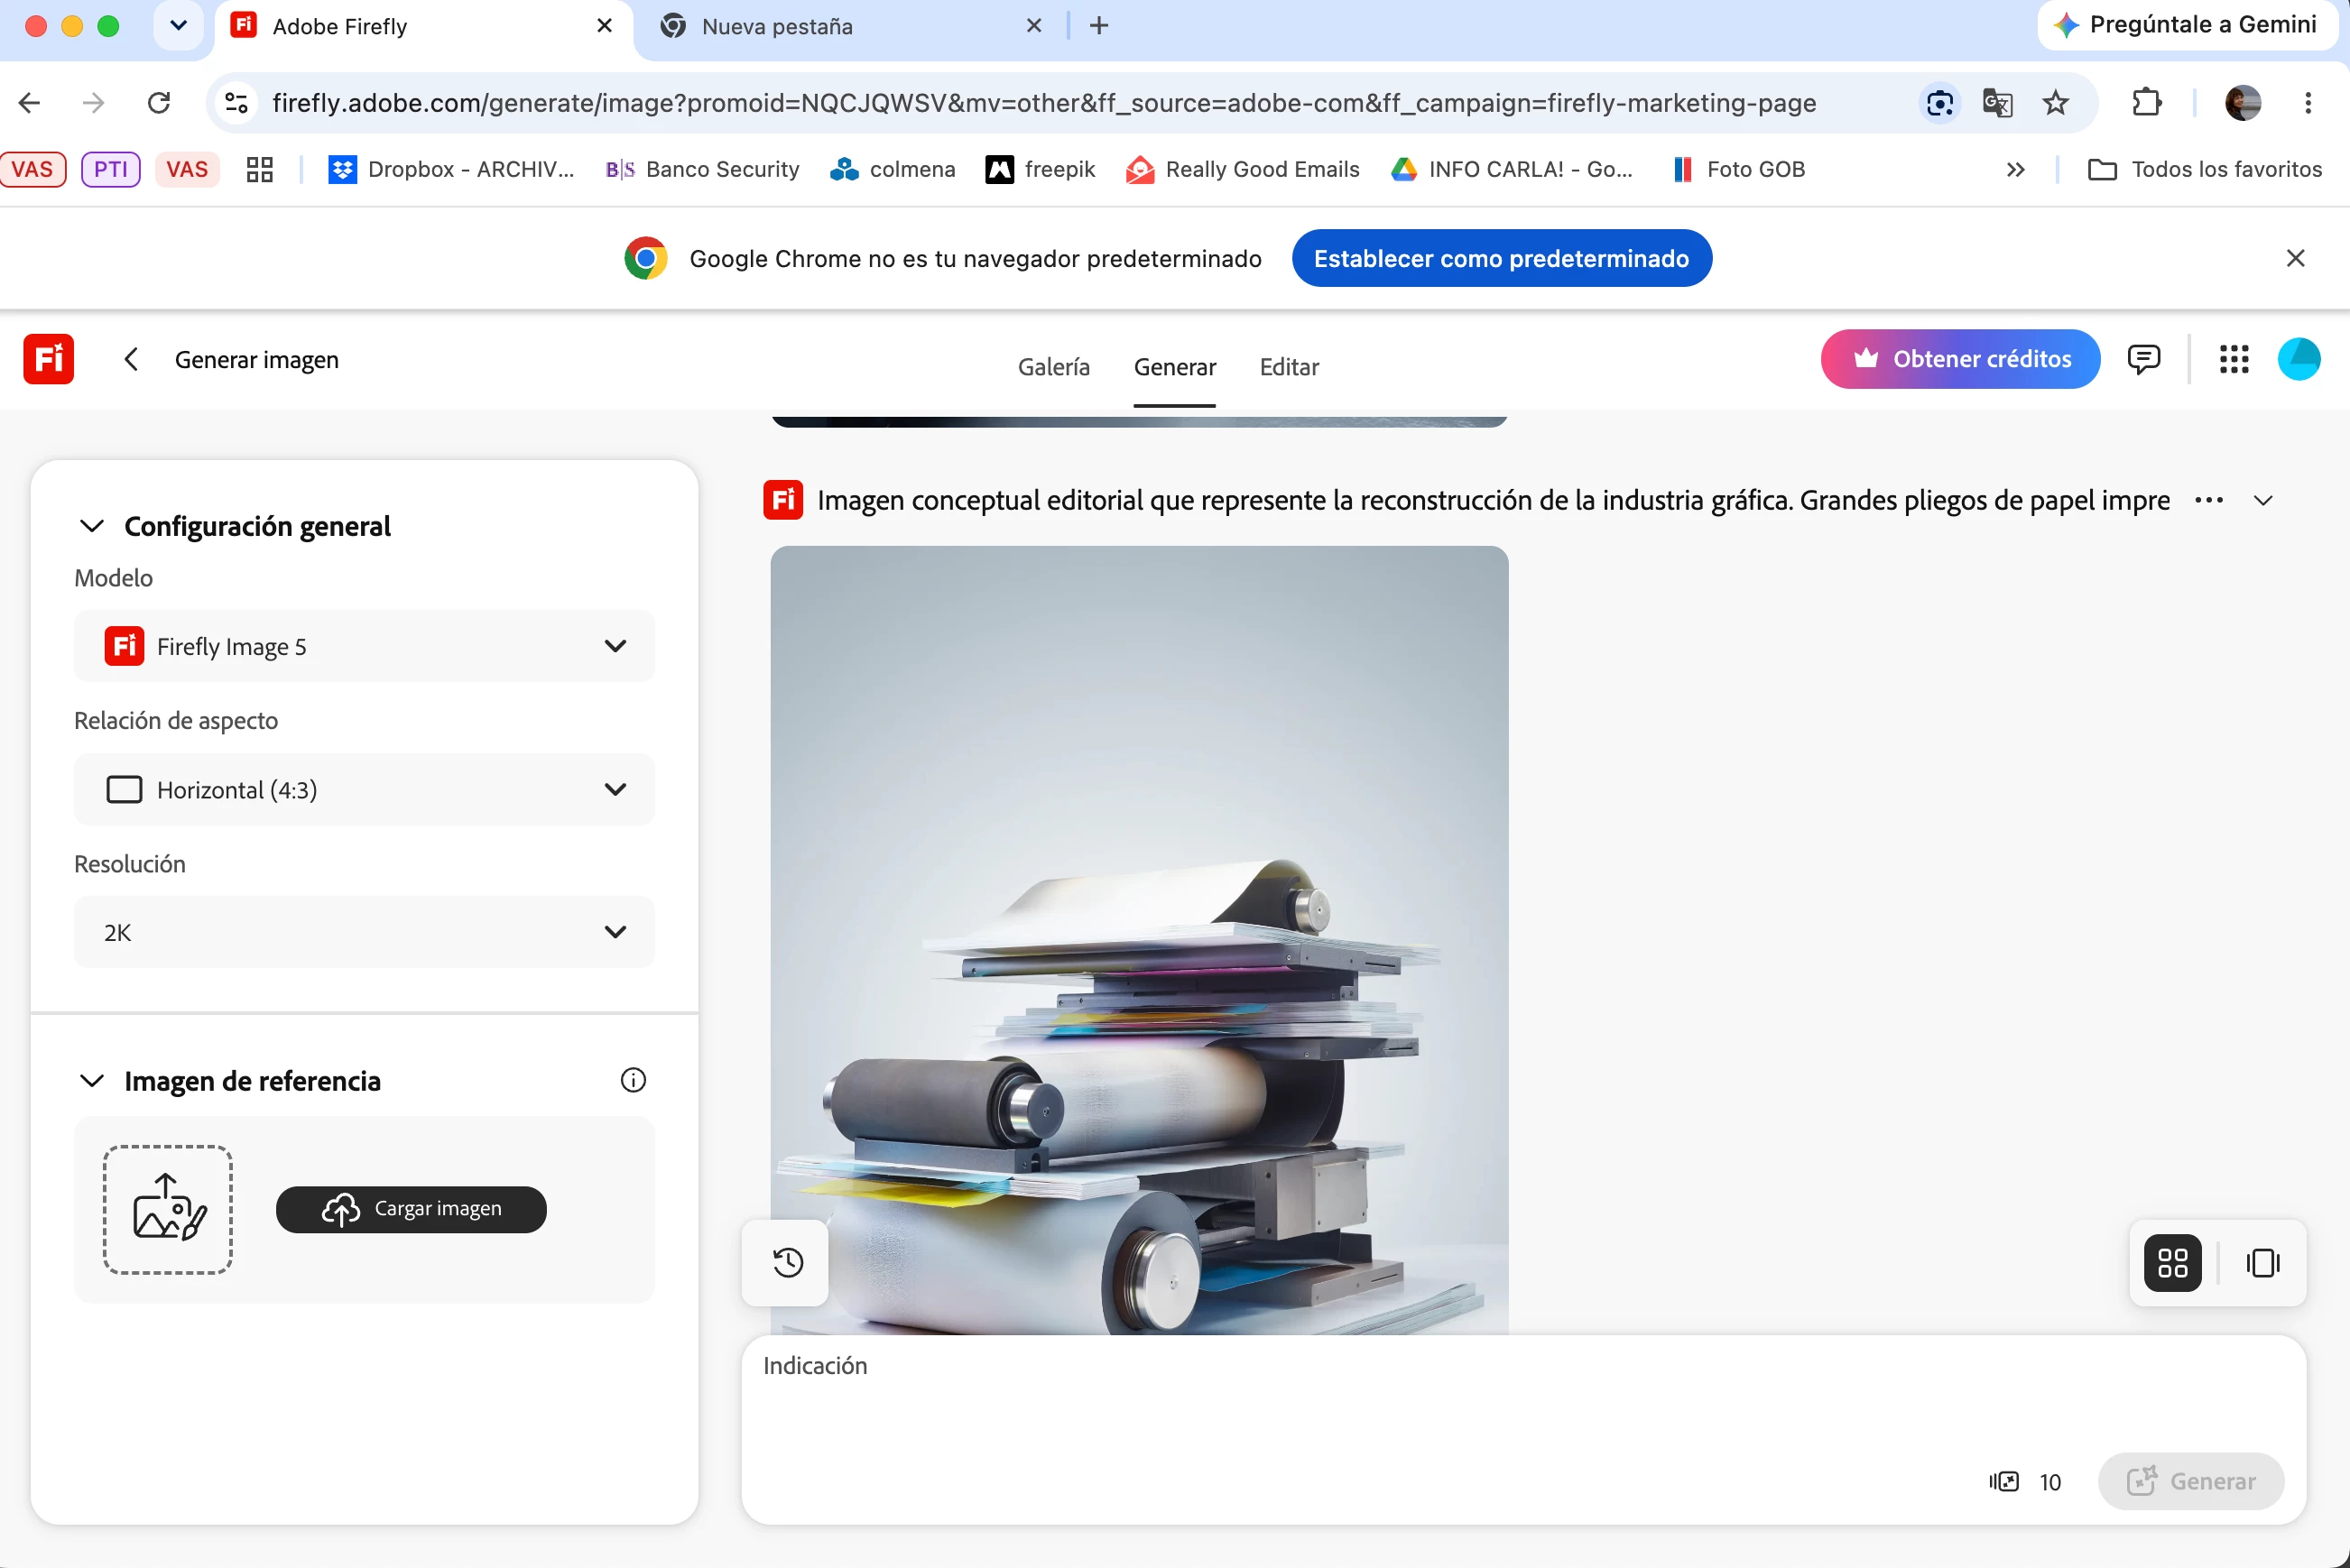This screenshot has height=1568, width=2350.
Task: Open the Horizontal (4:3) aspect ratio dropdown
Action: (x=364, y=789)
